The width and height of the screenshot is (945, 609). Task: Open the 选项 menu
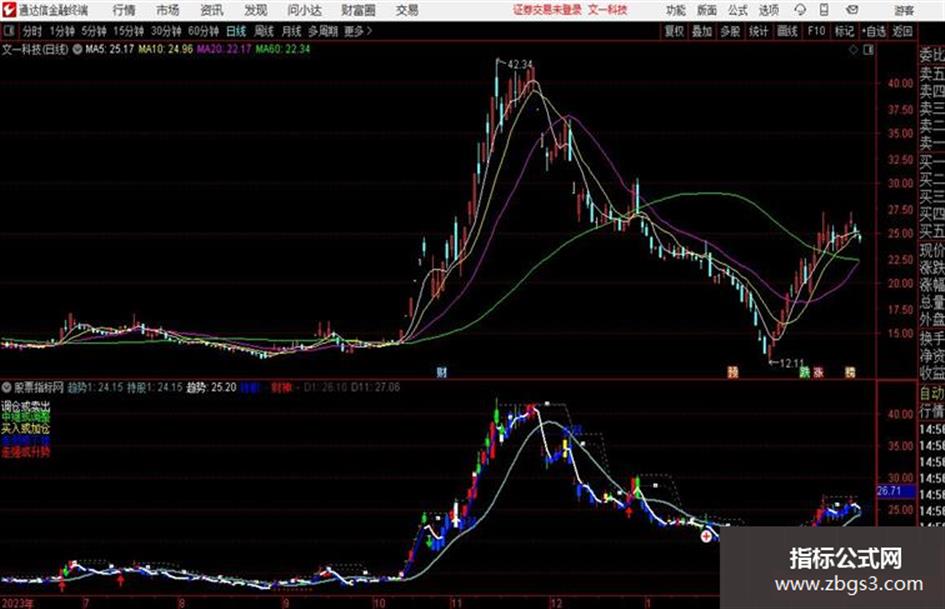[x=768, y=10]
